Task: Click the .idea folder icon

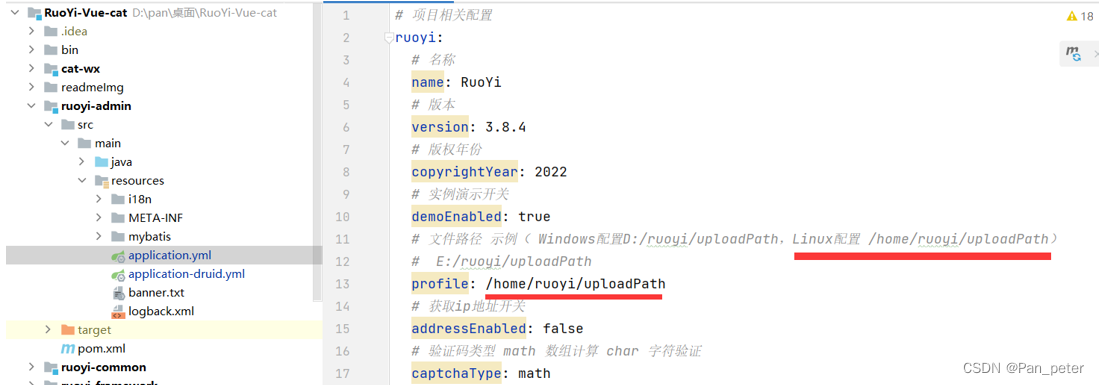Action: click(50, 31)
